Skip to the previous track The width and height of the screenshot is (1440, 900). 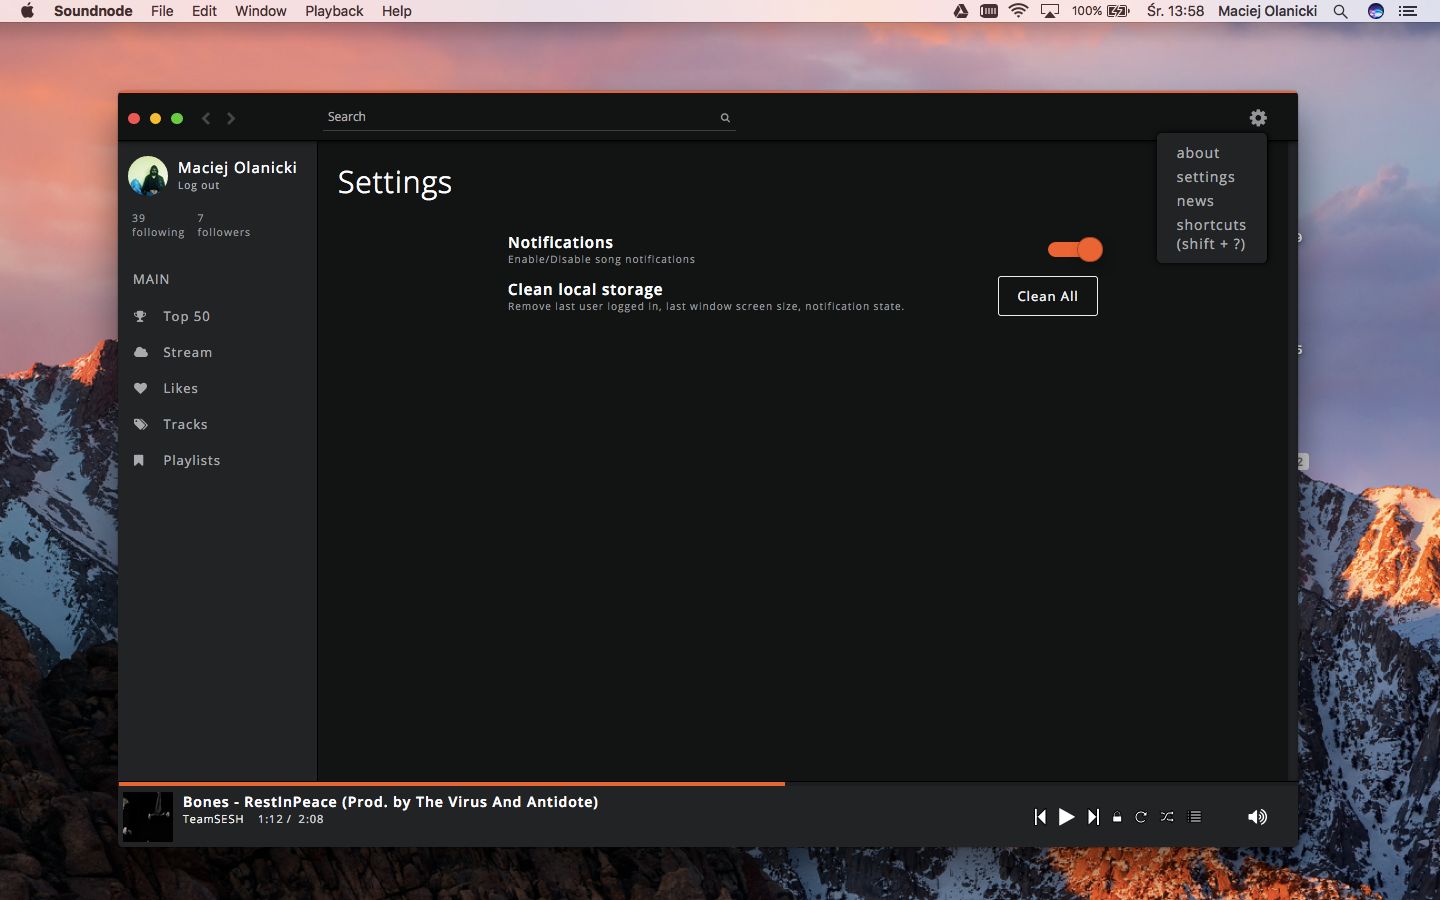[x=1040, y=817]
